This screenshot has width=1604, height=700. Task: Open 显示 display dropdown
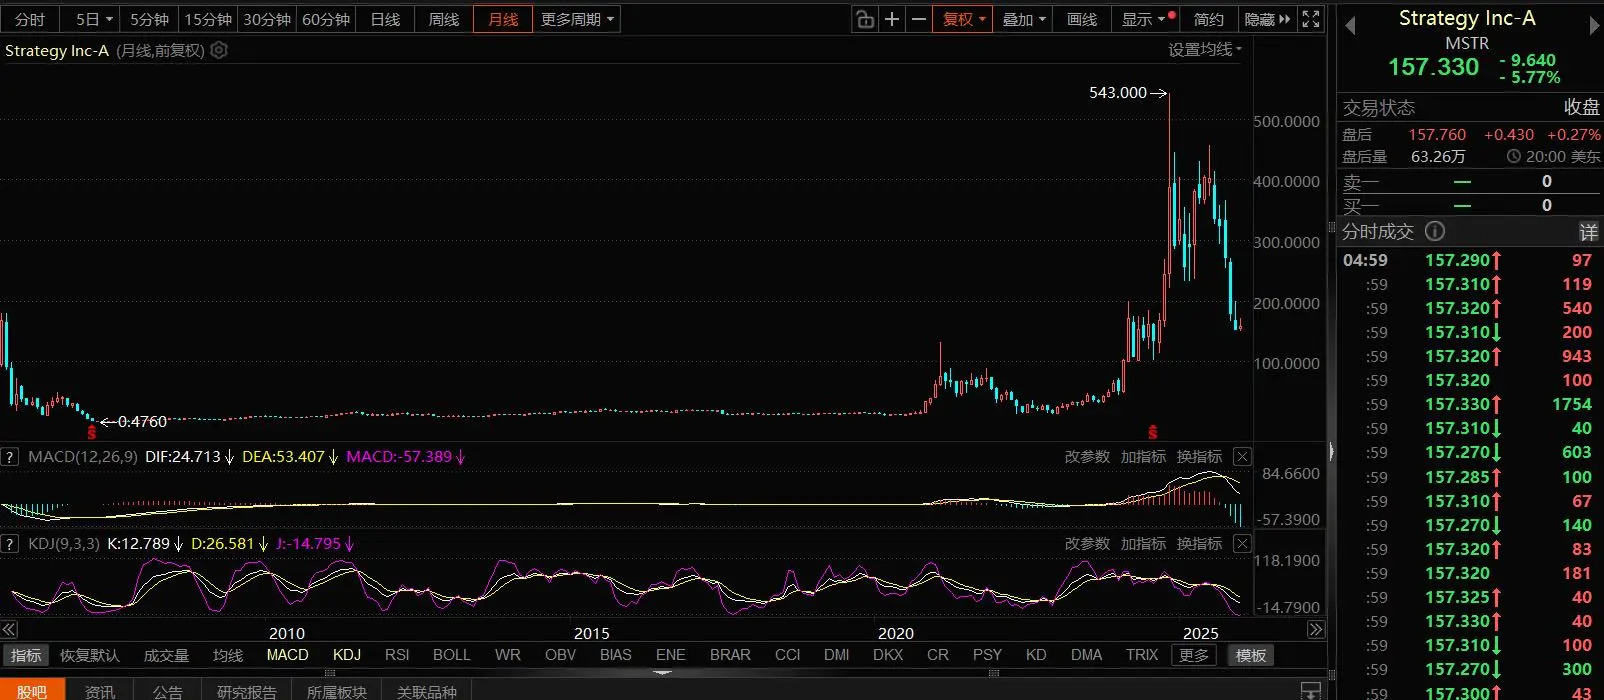click(x=1142, y=19)
